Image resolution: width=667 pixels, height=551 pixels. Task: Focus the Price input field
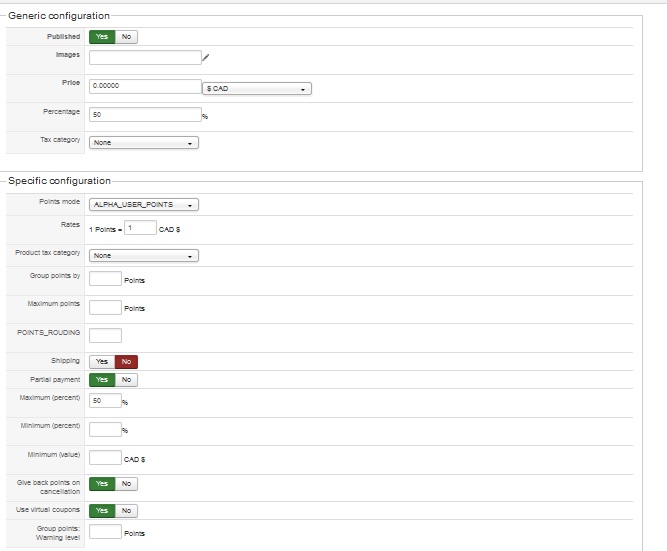[x=145, y=87]
